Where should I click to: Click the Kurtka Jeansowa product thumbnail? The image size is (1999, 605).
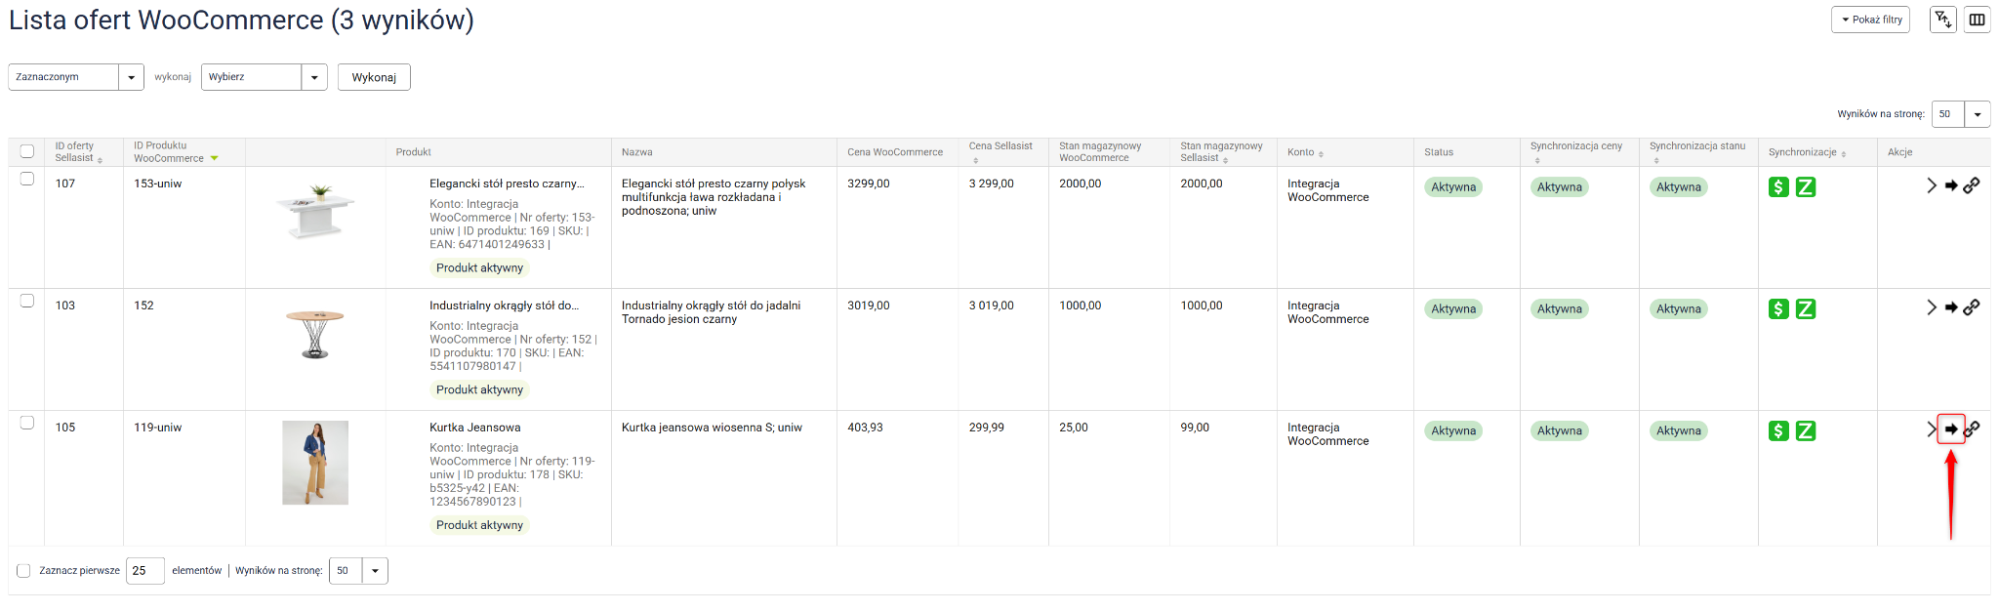click(315, 462)
